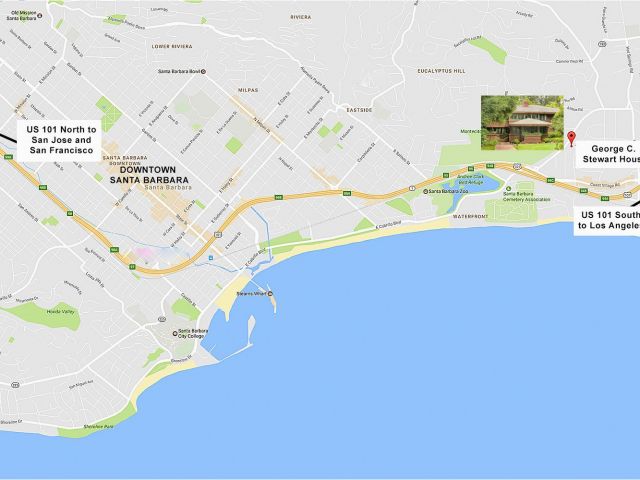Click the Eucalyptus Hill neighborhood label
This screenshot has width=640, height=480.
[441, 71]
